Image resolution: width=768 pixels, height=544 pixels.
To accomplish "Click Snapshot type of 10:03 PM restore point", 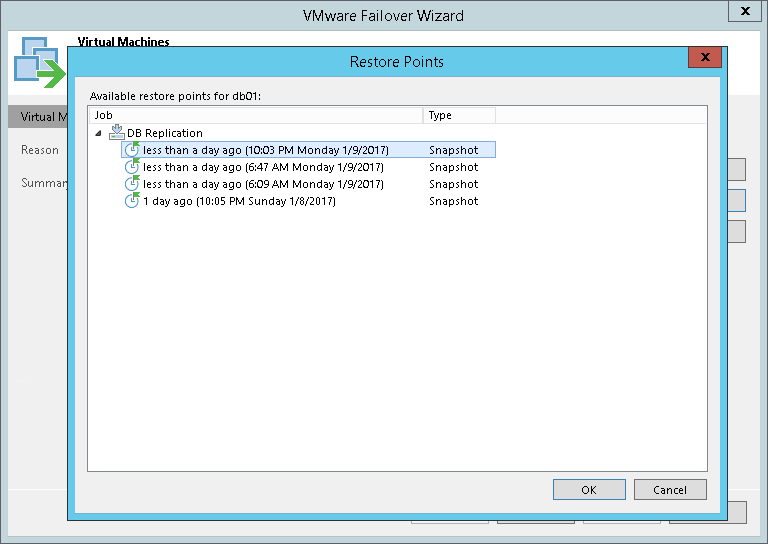I will (454, 150).
